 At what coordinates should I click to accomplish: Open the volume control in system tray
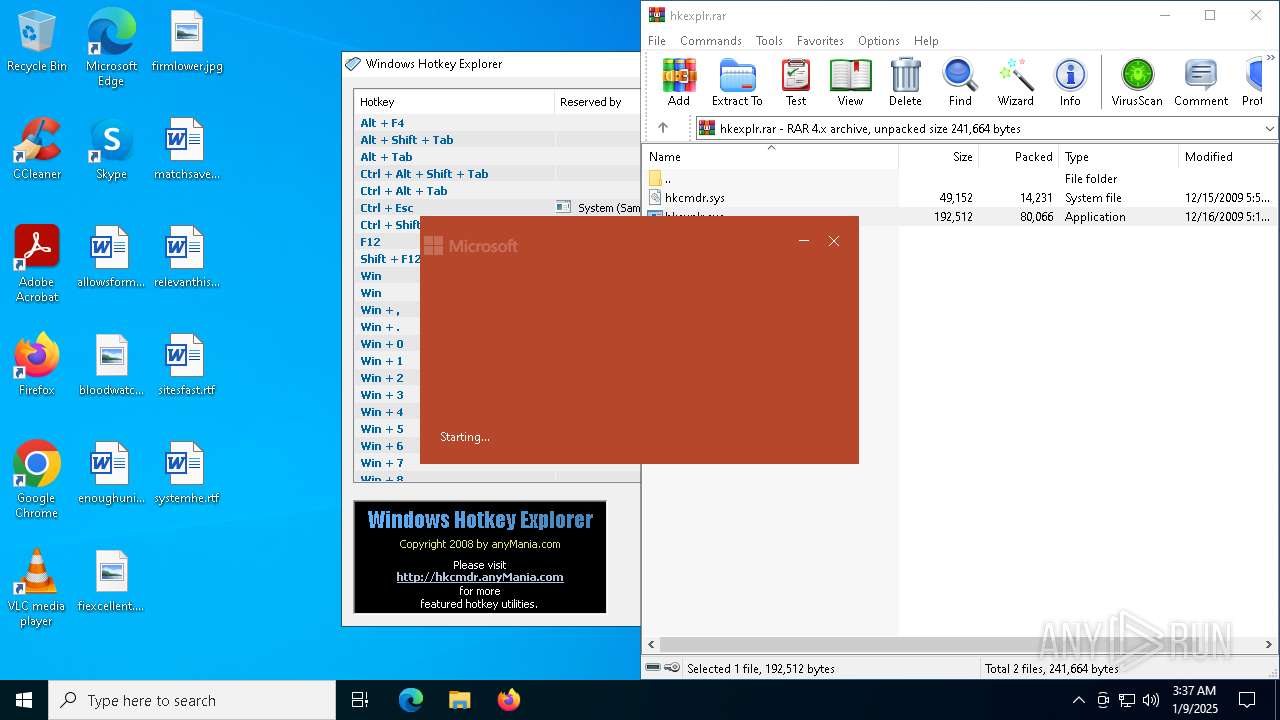(1151, 700)
